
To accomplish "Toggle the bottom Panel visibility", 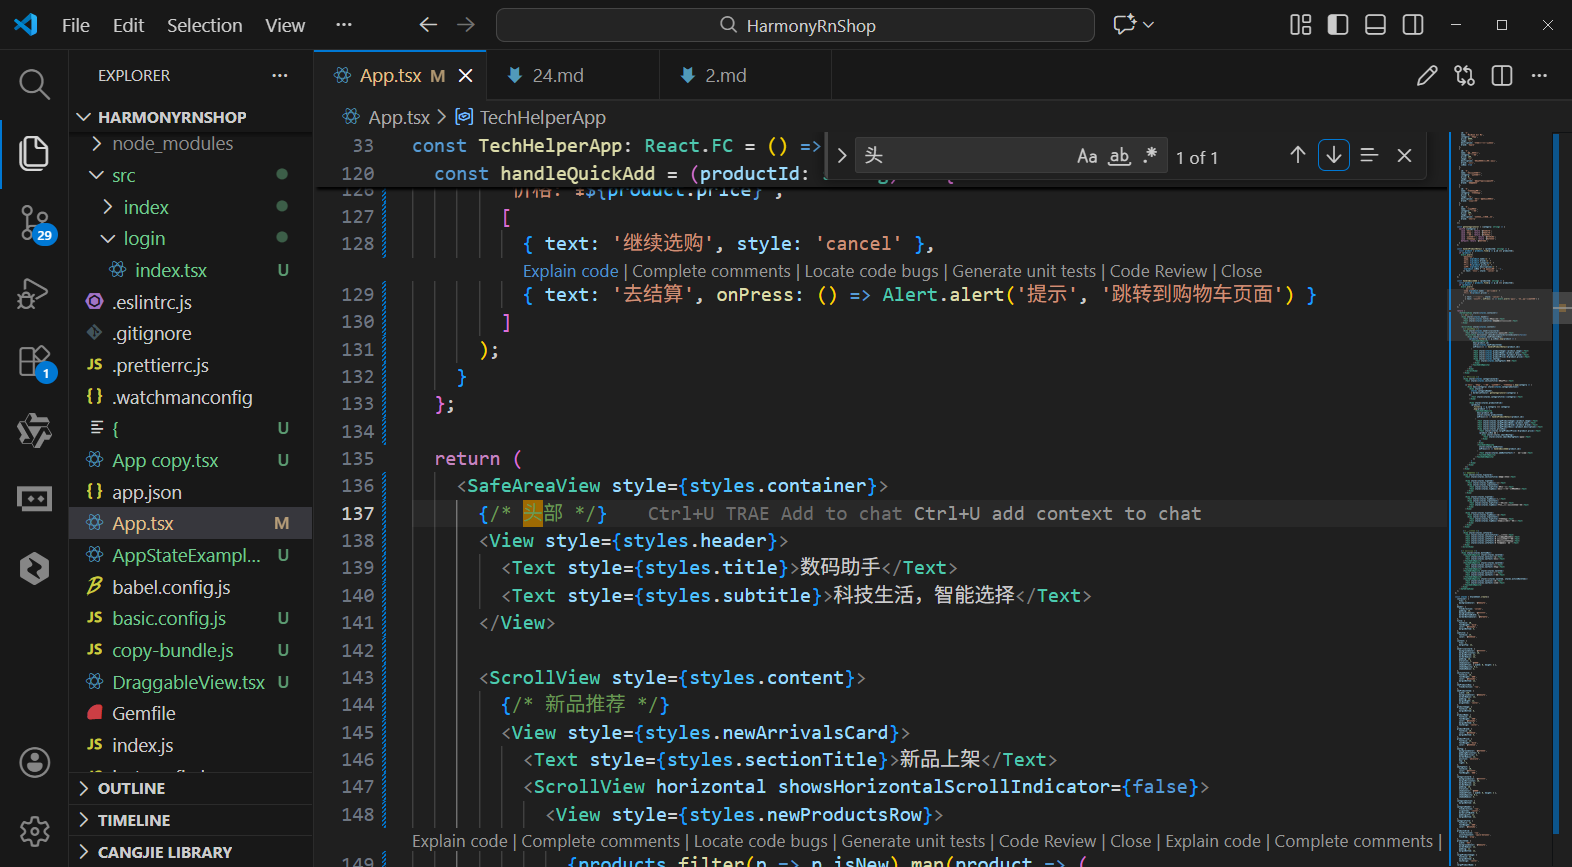I will [1376, 25].
